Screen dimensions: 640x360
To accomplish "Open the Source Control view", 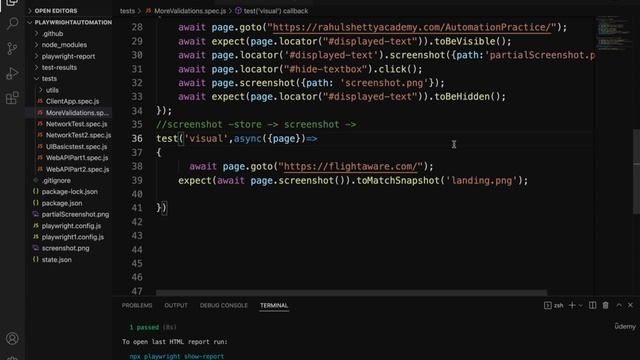I will tap(12, 48).
